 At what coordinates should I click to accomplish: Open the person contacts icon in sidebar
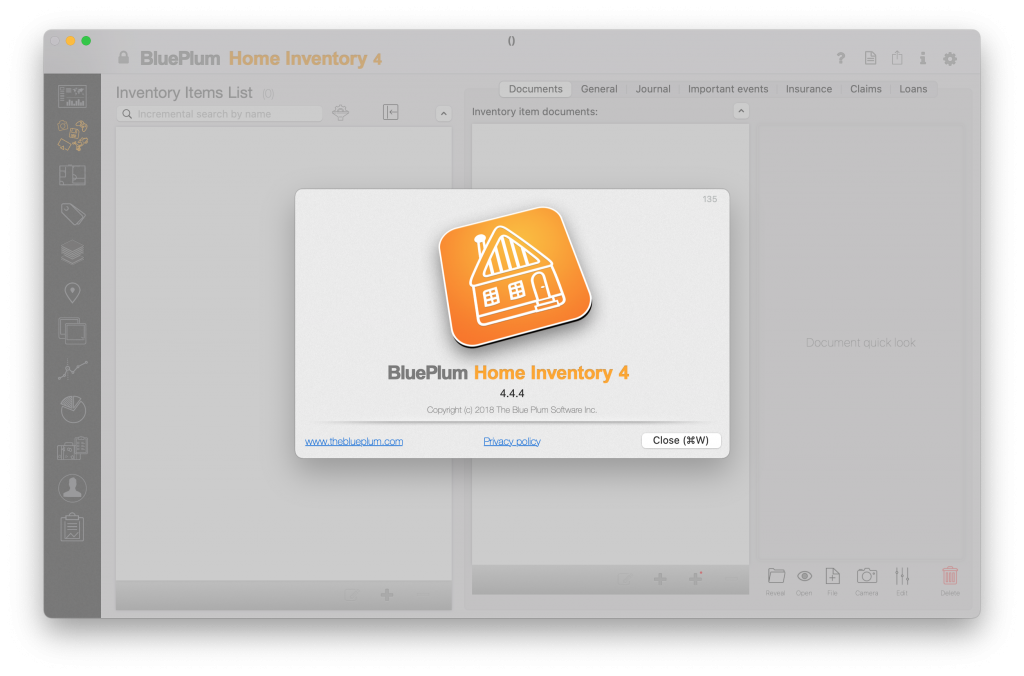pos(72,488)
